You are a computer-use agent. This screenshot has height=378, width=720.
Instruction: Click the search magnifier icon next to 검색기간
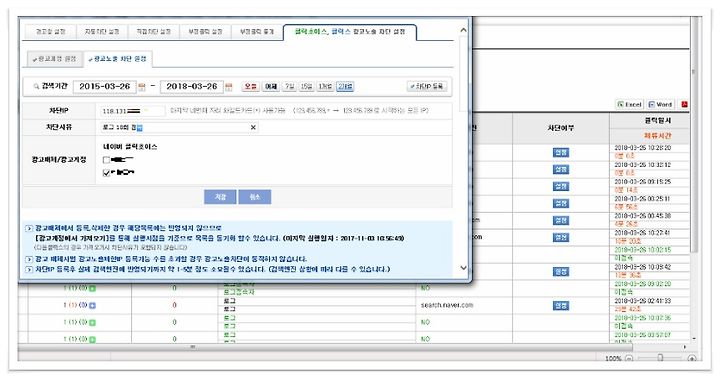(36, 86)
